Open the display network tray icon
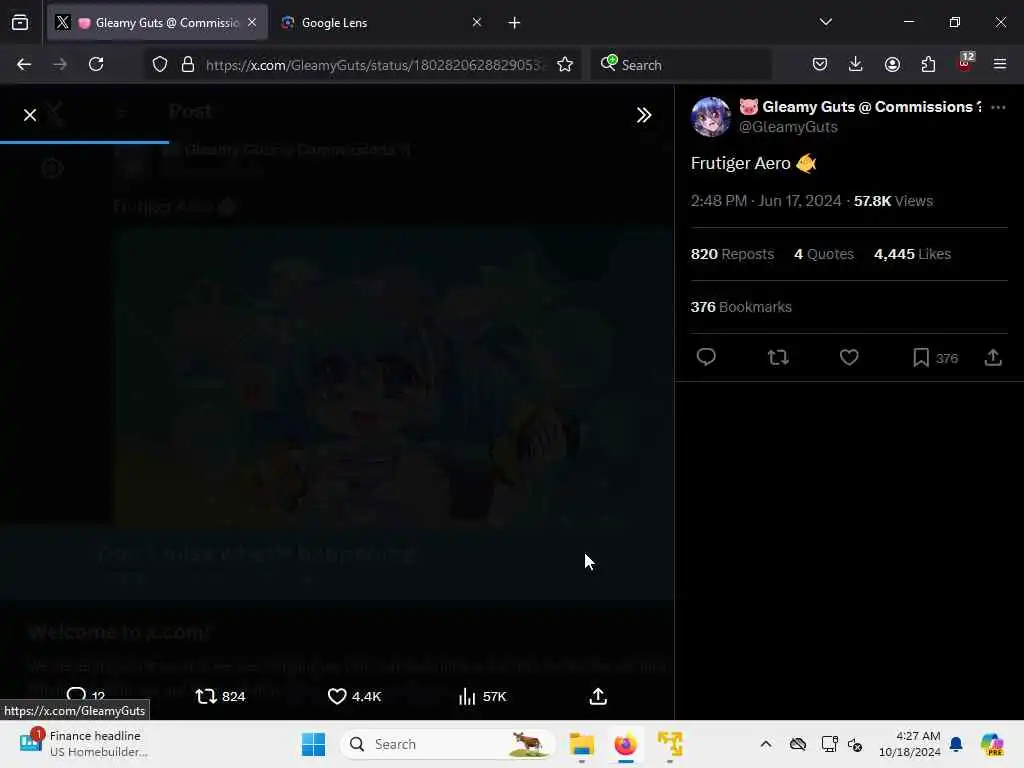1024x768 pixels. pos(829,744)
